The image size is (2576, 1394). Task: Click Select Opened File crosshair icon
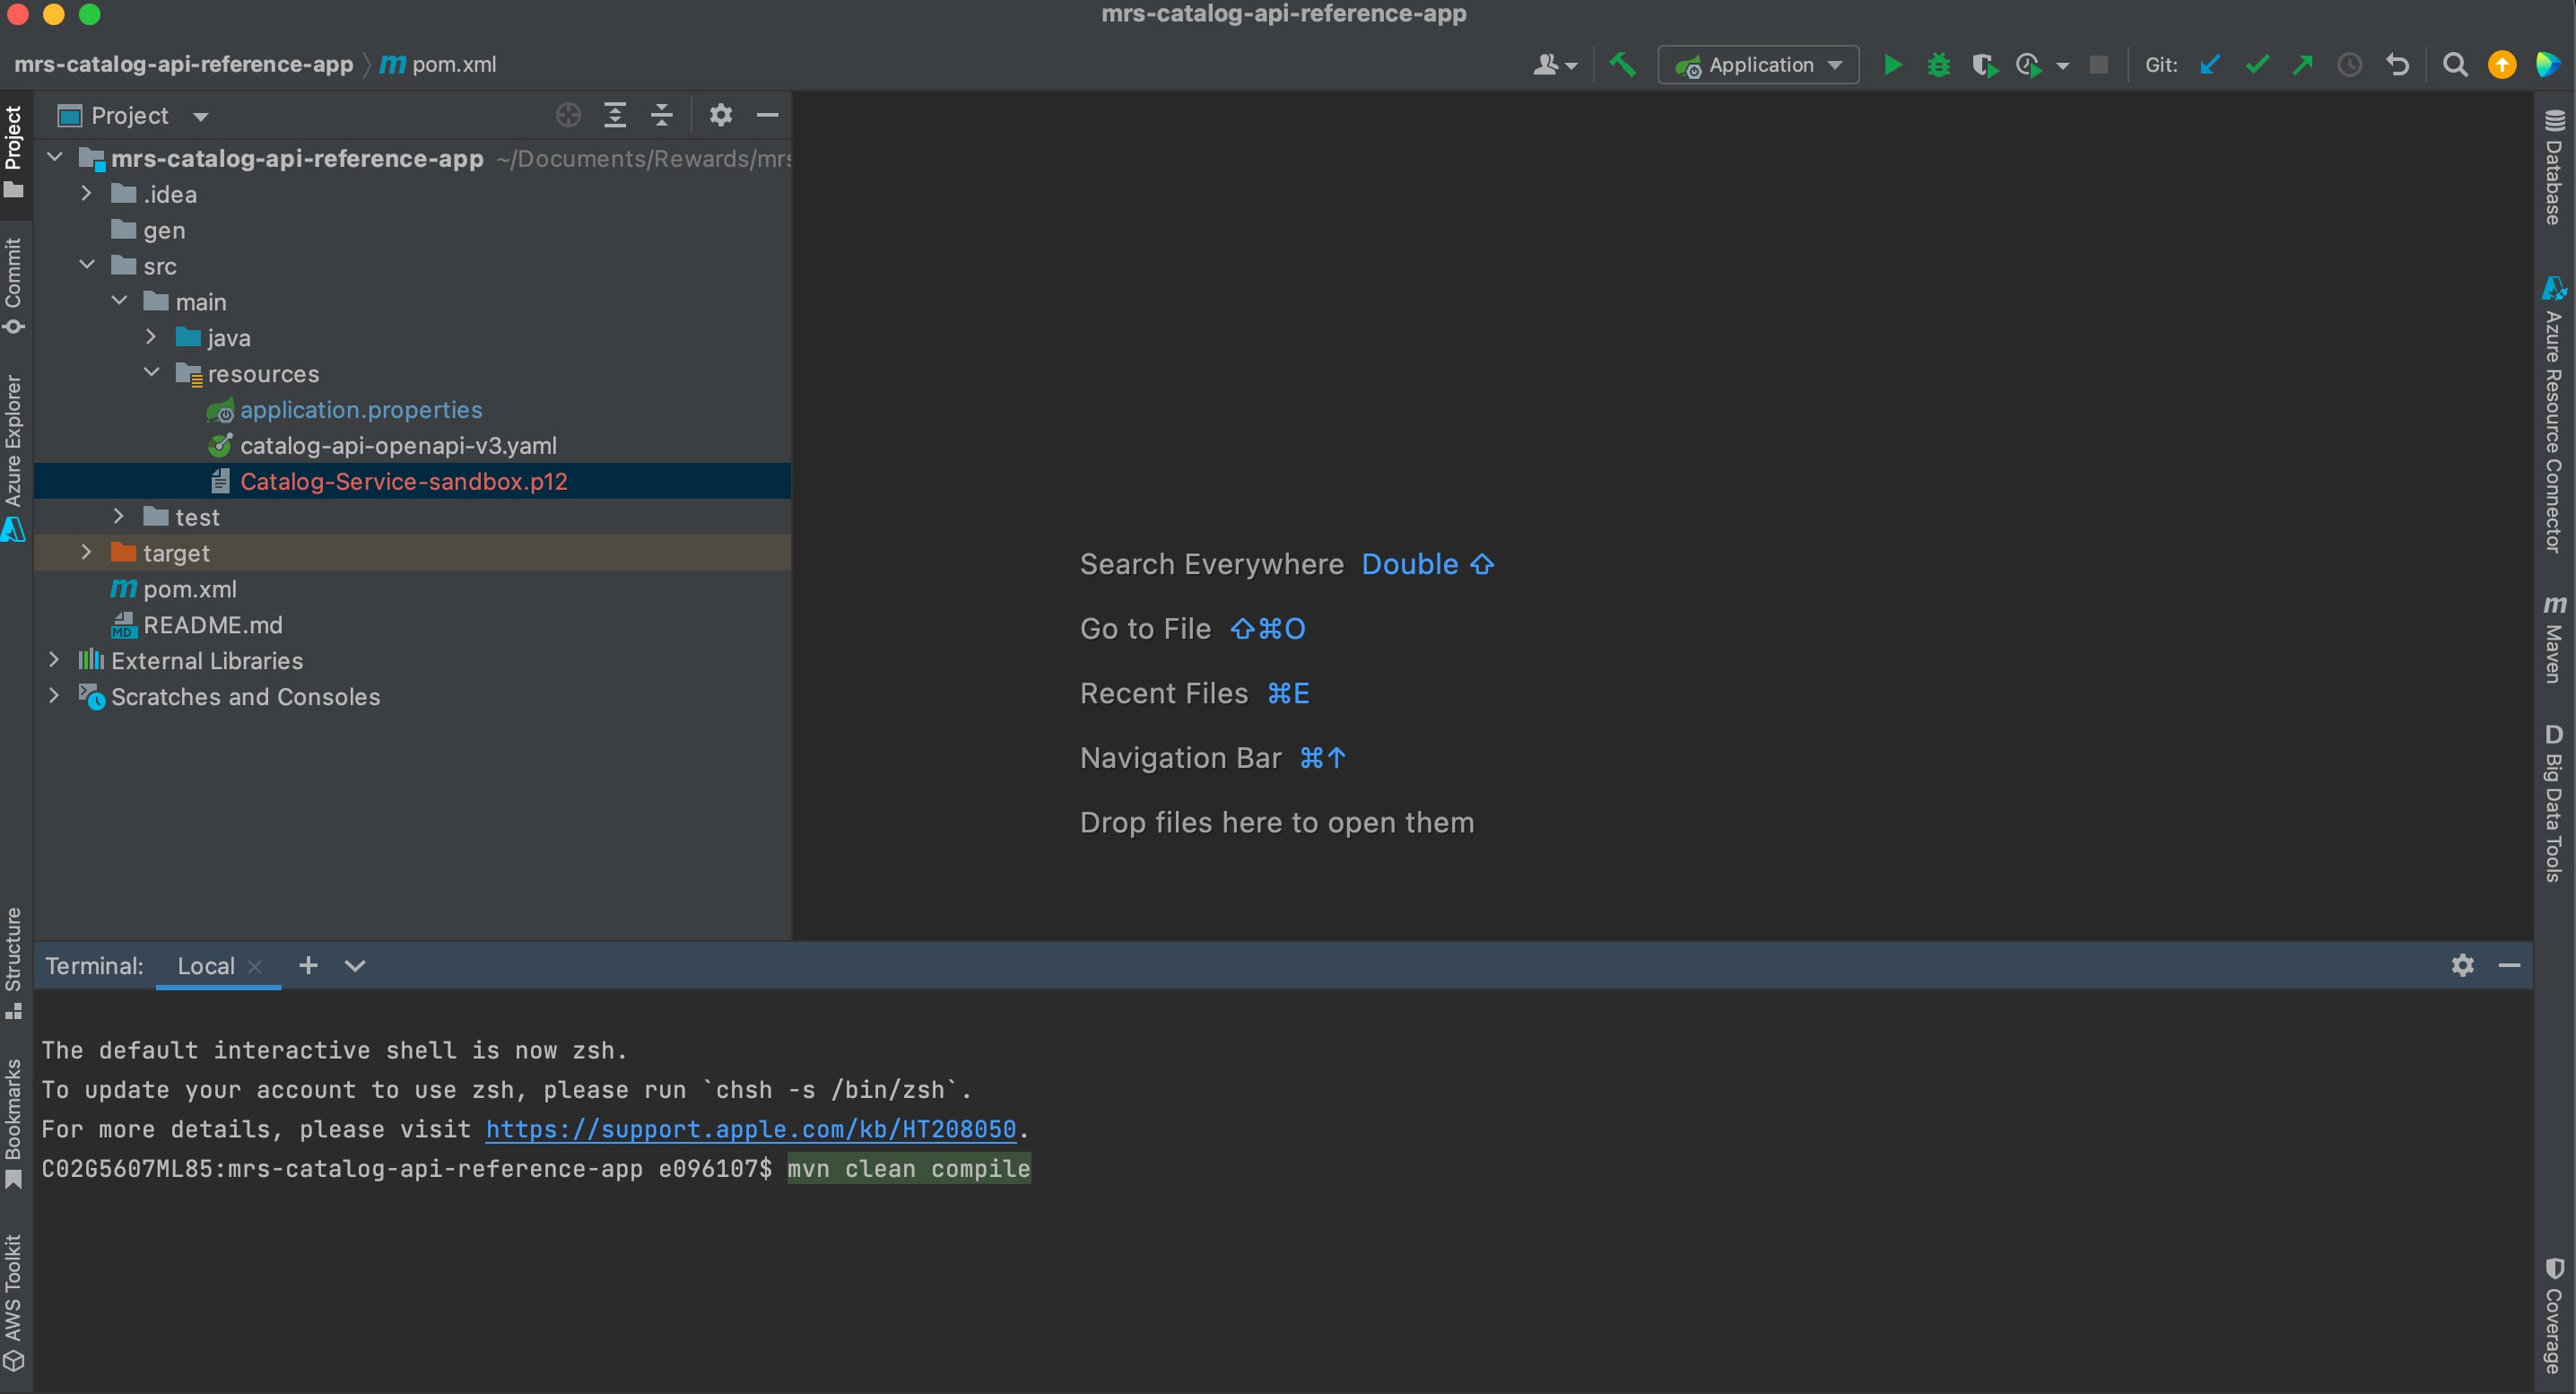568,115
